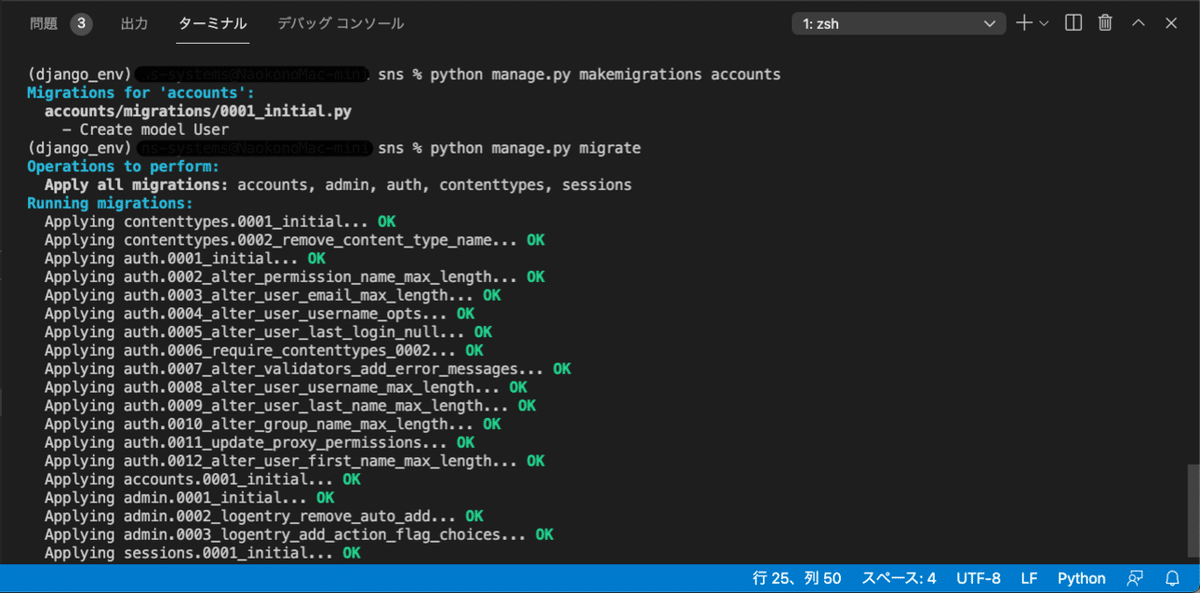Open the feedback icon in status bar
Viewport: 1200px width, 593px height.
point(1135,578)
